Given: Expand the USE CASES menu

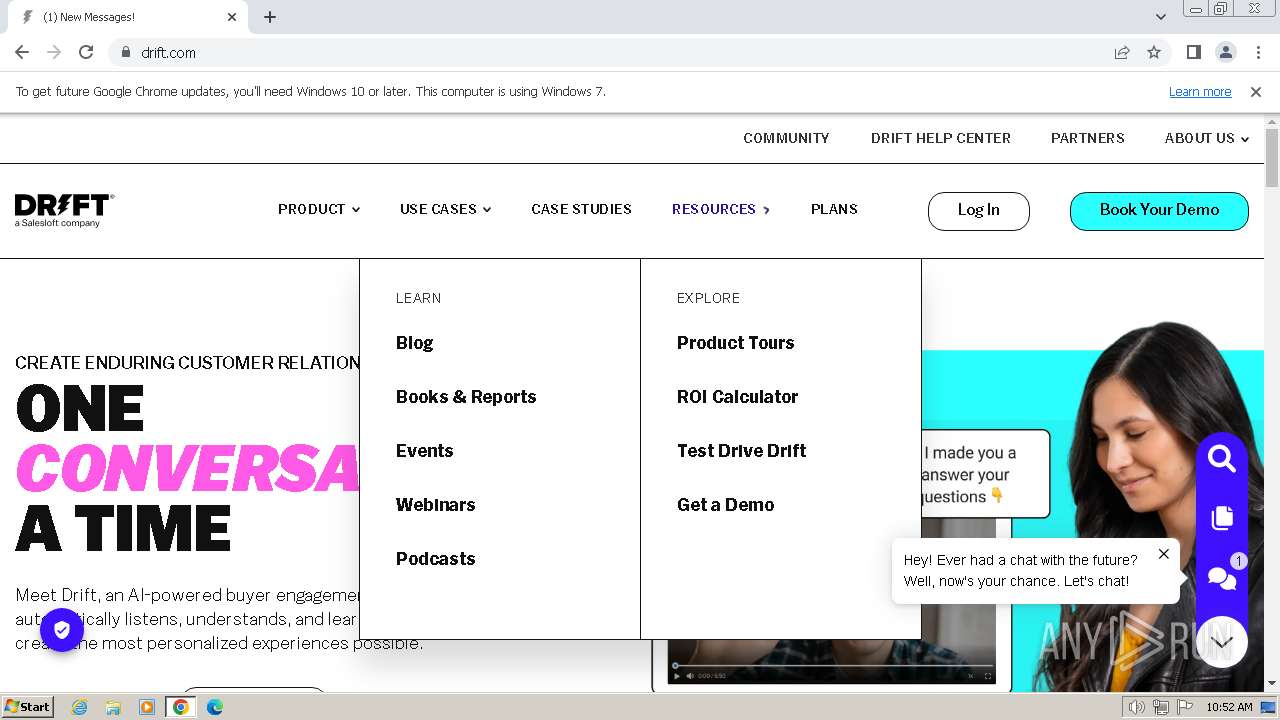Looking at the screenshot, I should coord(446,209).
